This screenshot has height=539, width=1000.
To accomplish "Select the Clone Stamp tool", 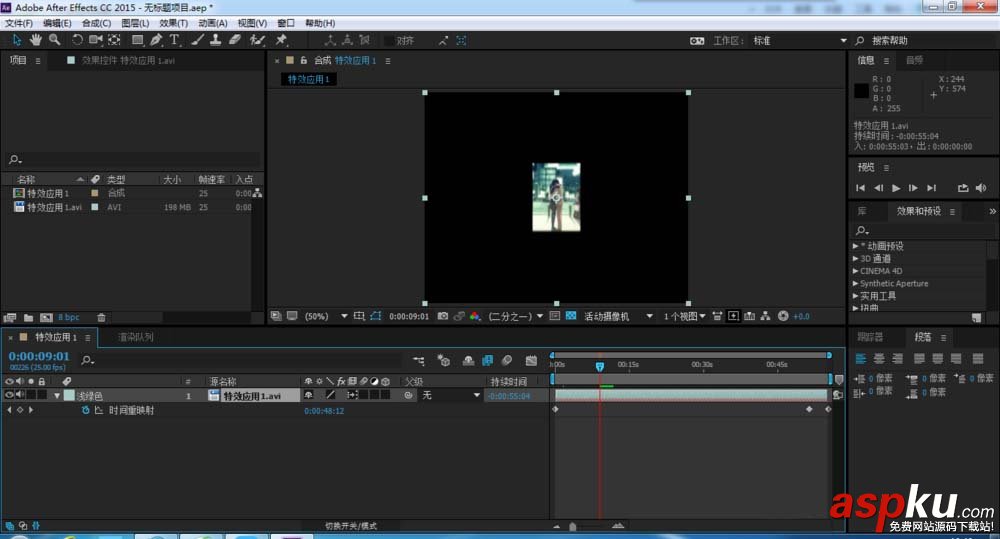I will tap(215, 40).
